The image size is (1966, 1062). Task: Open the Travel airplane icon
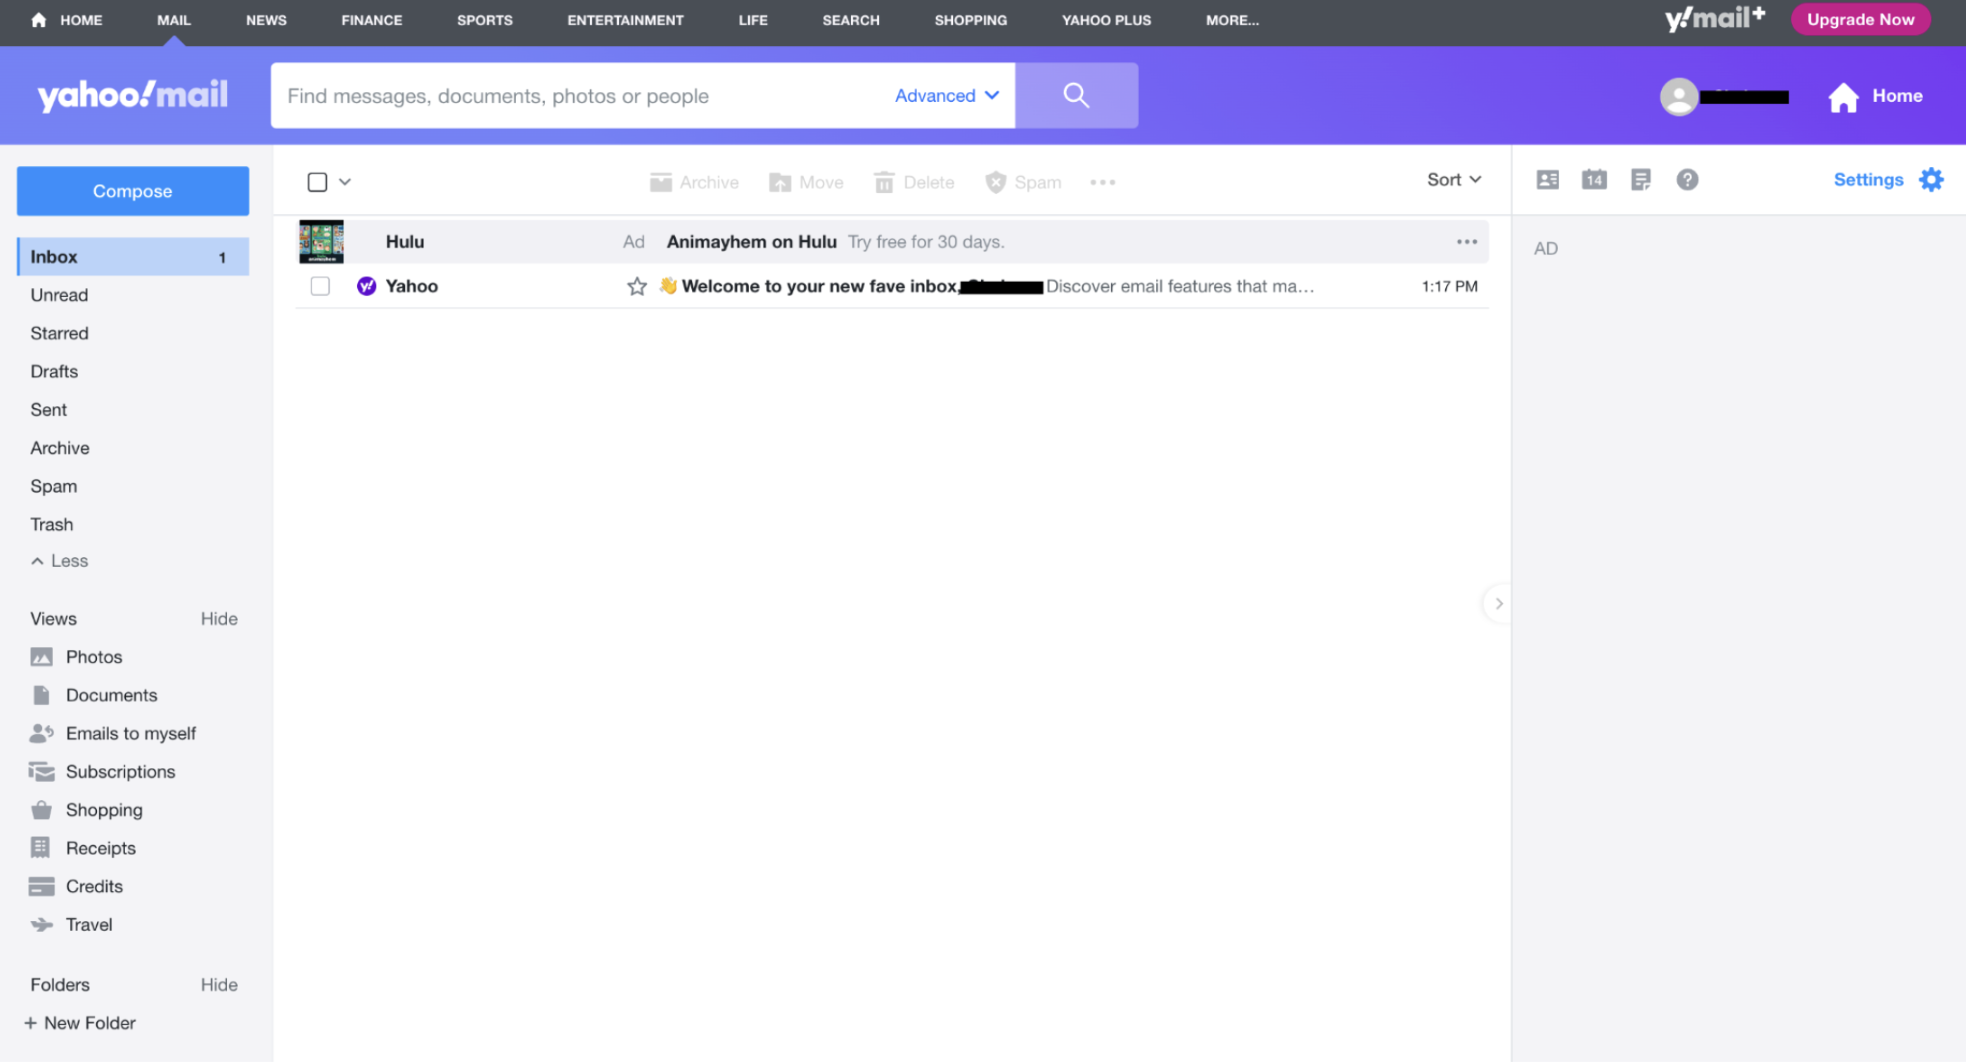tap(41, 925)
